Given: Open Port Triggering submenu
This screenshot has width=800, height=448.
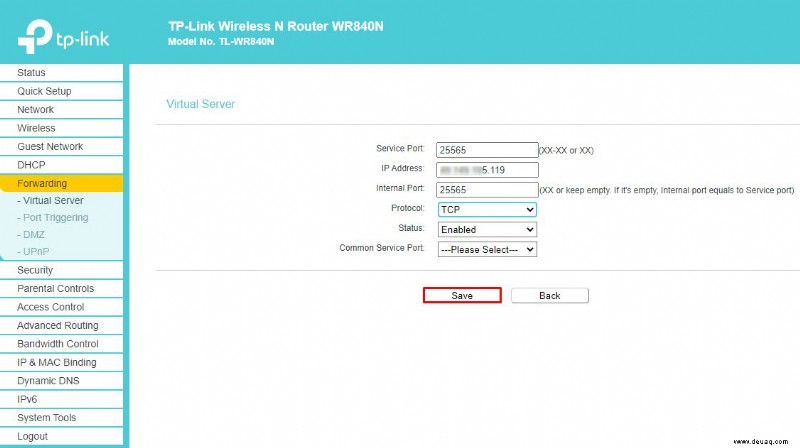Looking at the screenshot, I should tap(53, 217).
